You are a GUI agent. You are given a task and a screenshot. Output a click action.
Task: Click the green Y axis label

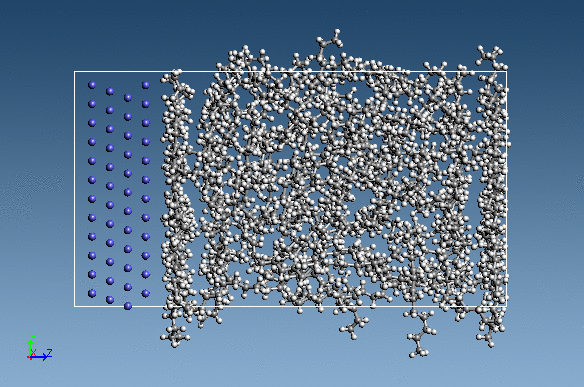33,337
